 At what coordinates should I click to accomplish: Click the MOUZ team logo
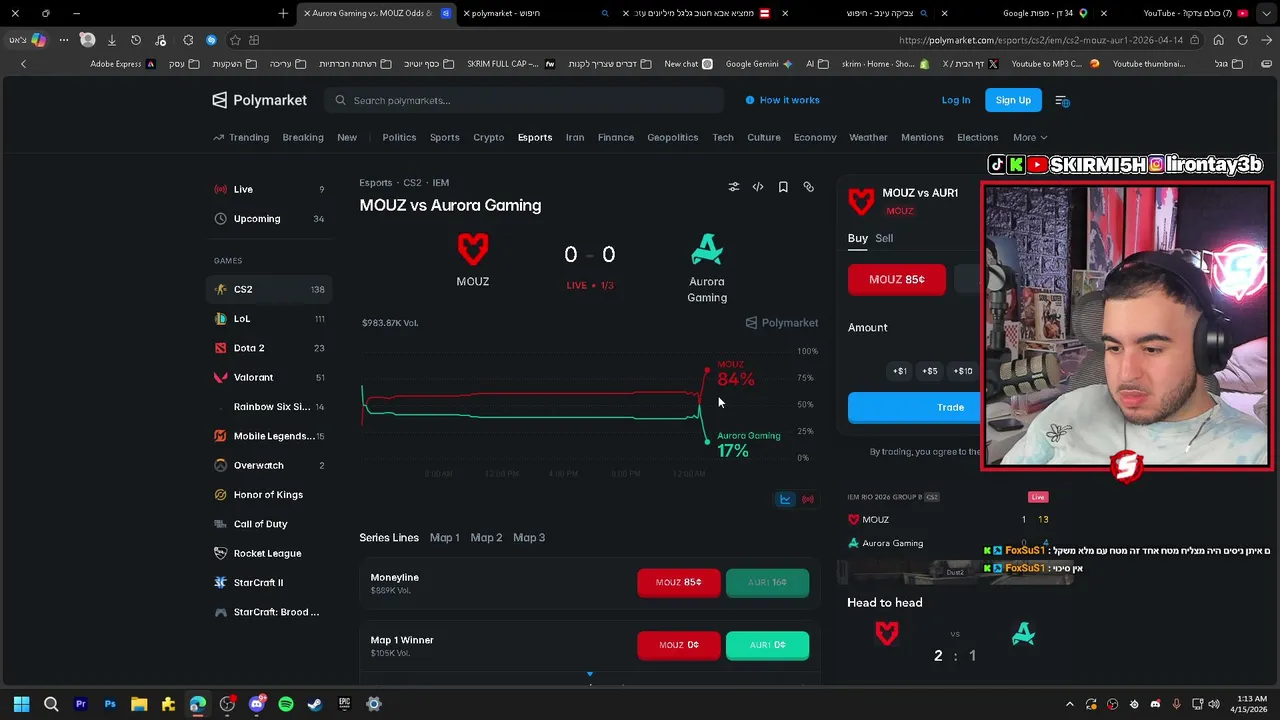coord(473,249)
